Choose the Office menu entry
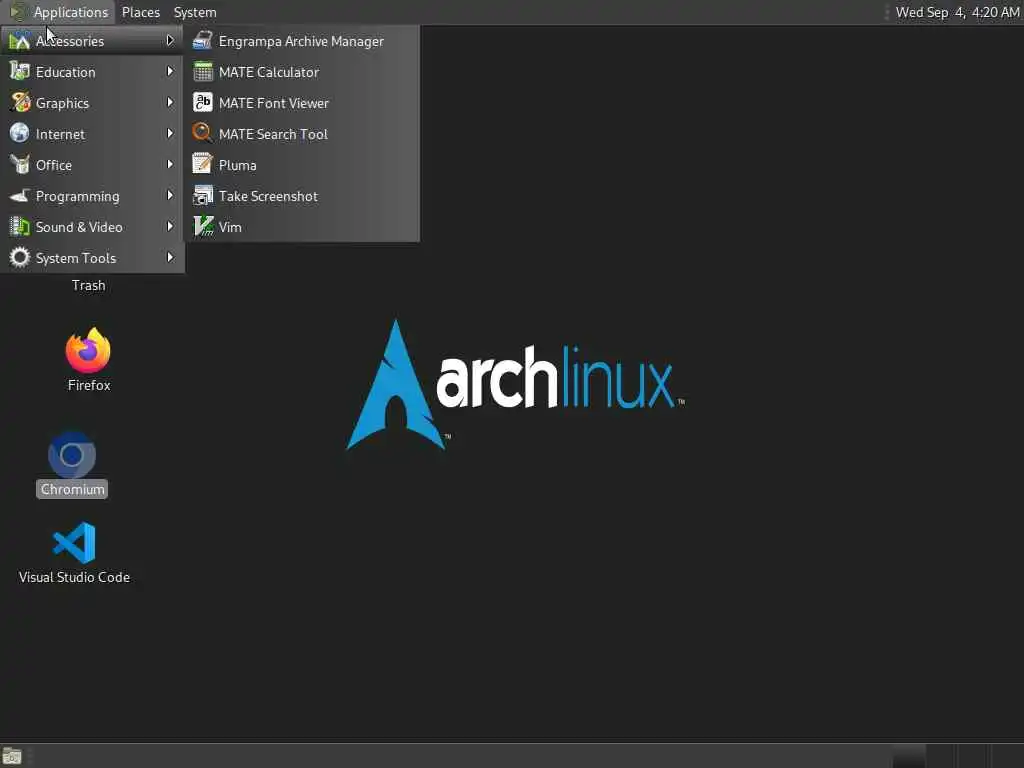 [x=92, y=165]
